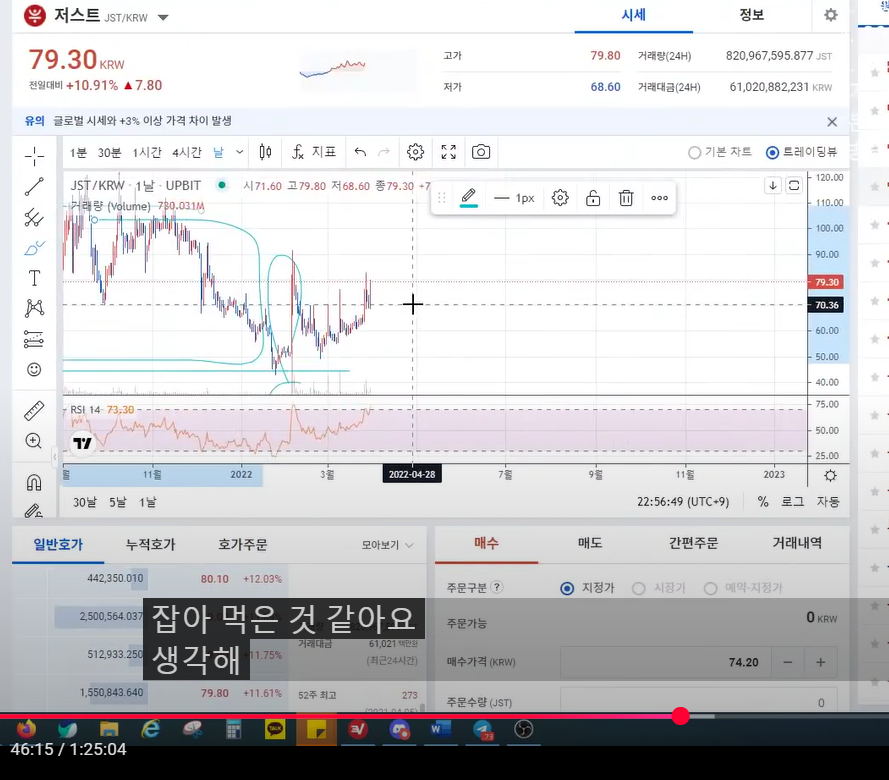The height and width of the screenshot is (780, 889).
Task: Open more options in drawing toolbar
Action: click(659, 198)
